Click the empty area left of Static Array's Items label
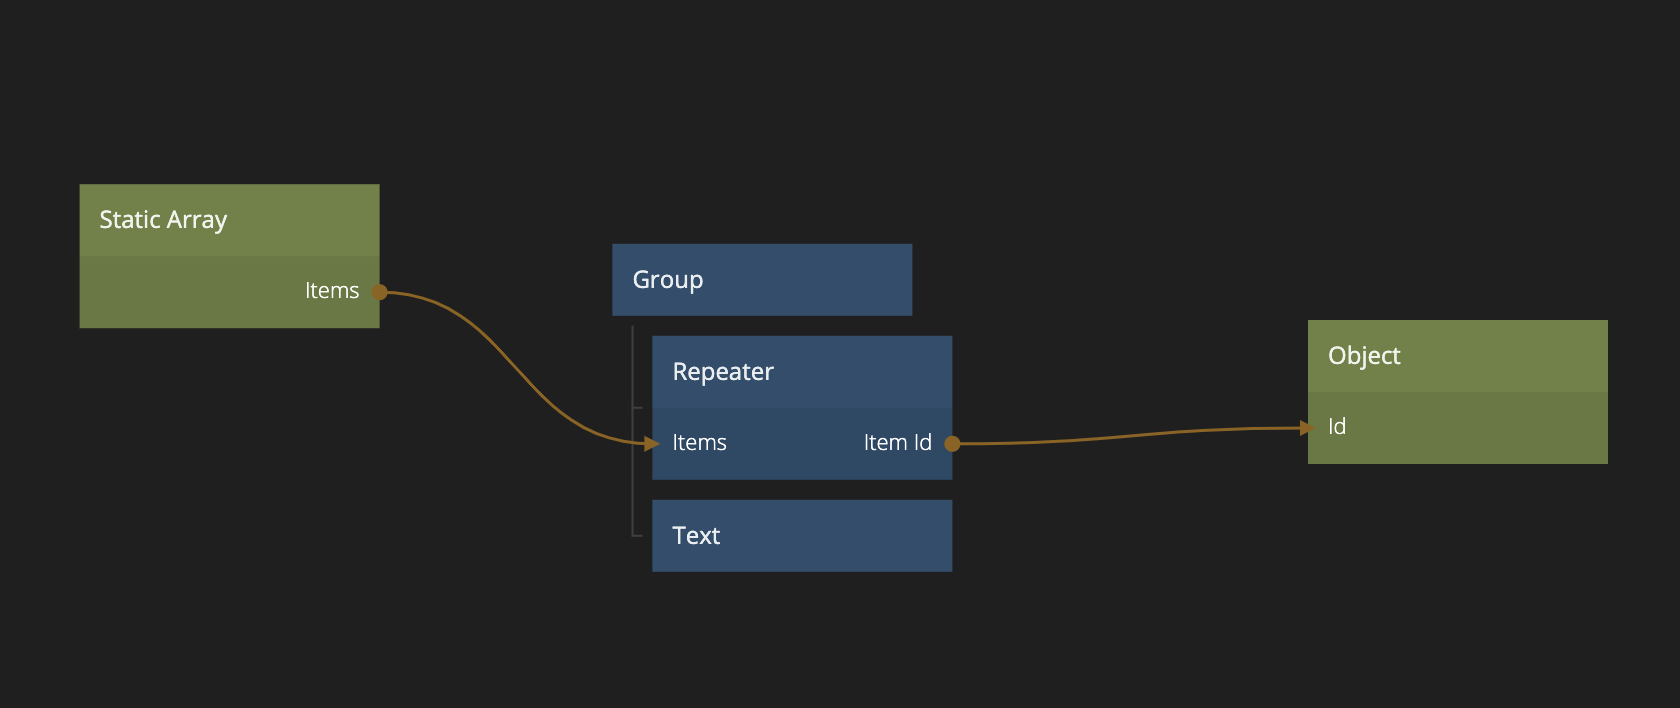Screen dimensions: 1680x708 pyautogui.click(x=180, y=292)
